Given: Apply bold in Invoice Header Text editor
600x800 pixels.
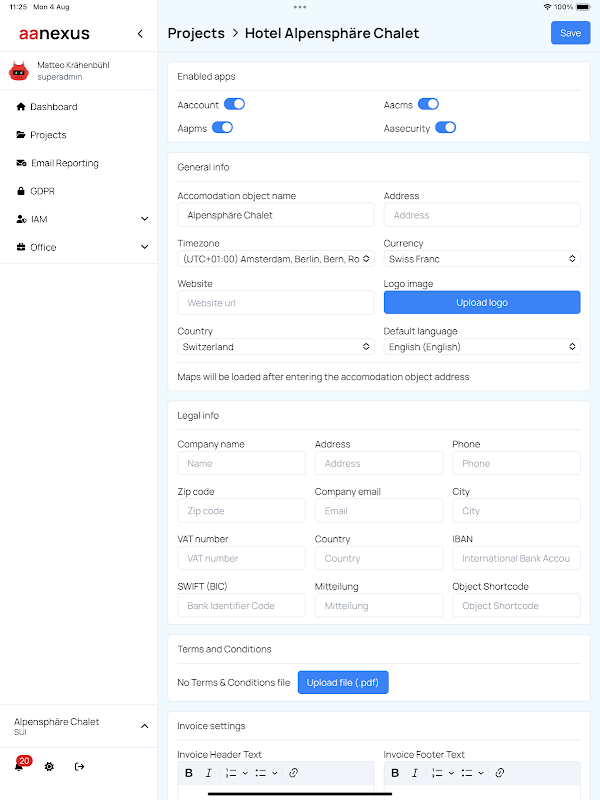Looking at the screenshot, I should [189, 773].
